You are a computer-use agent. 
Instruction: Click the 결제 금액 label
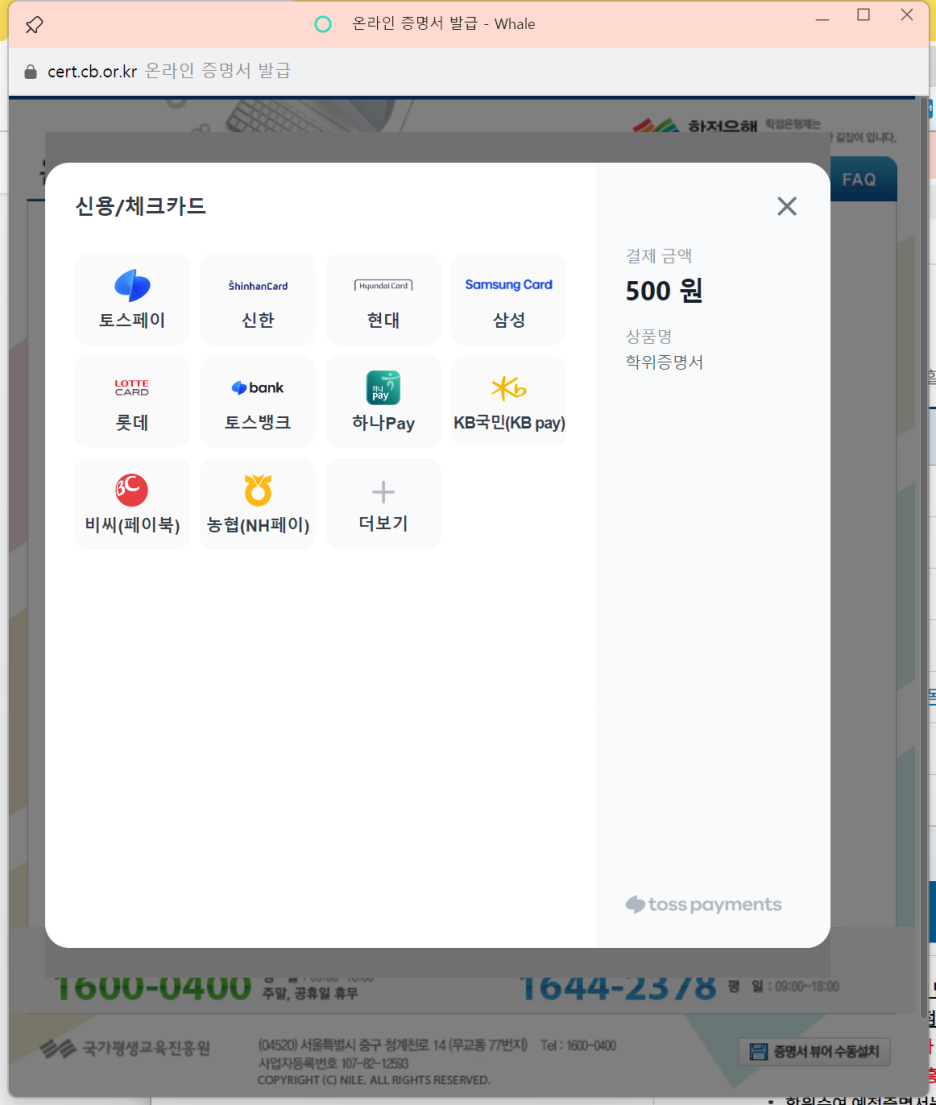tap(659, 256)
